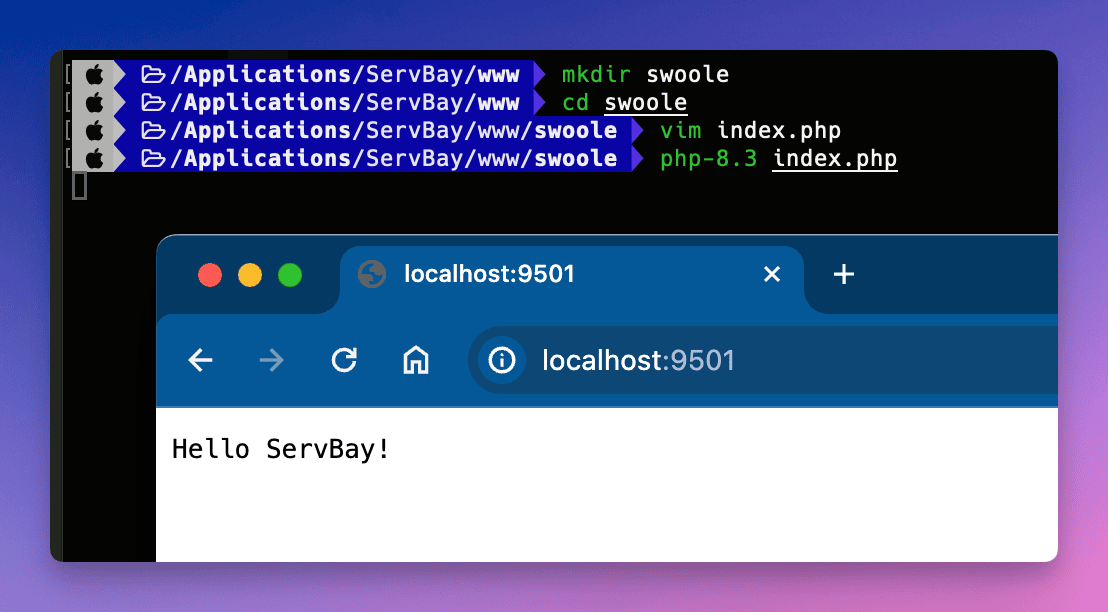Click folder icon in the cd prompt line
Viewport: 1108px width, 612px height.
(x=153, y=102)
